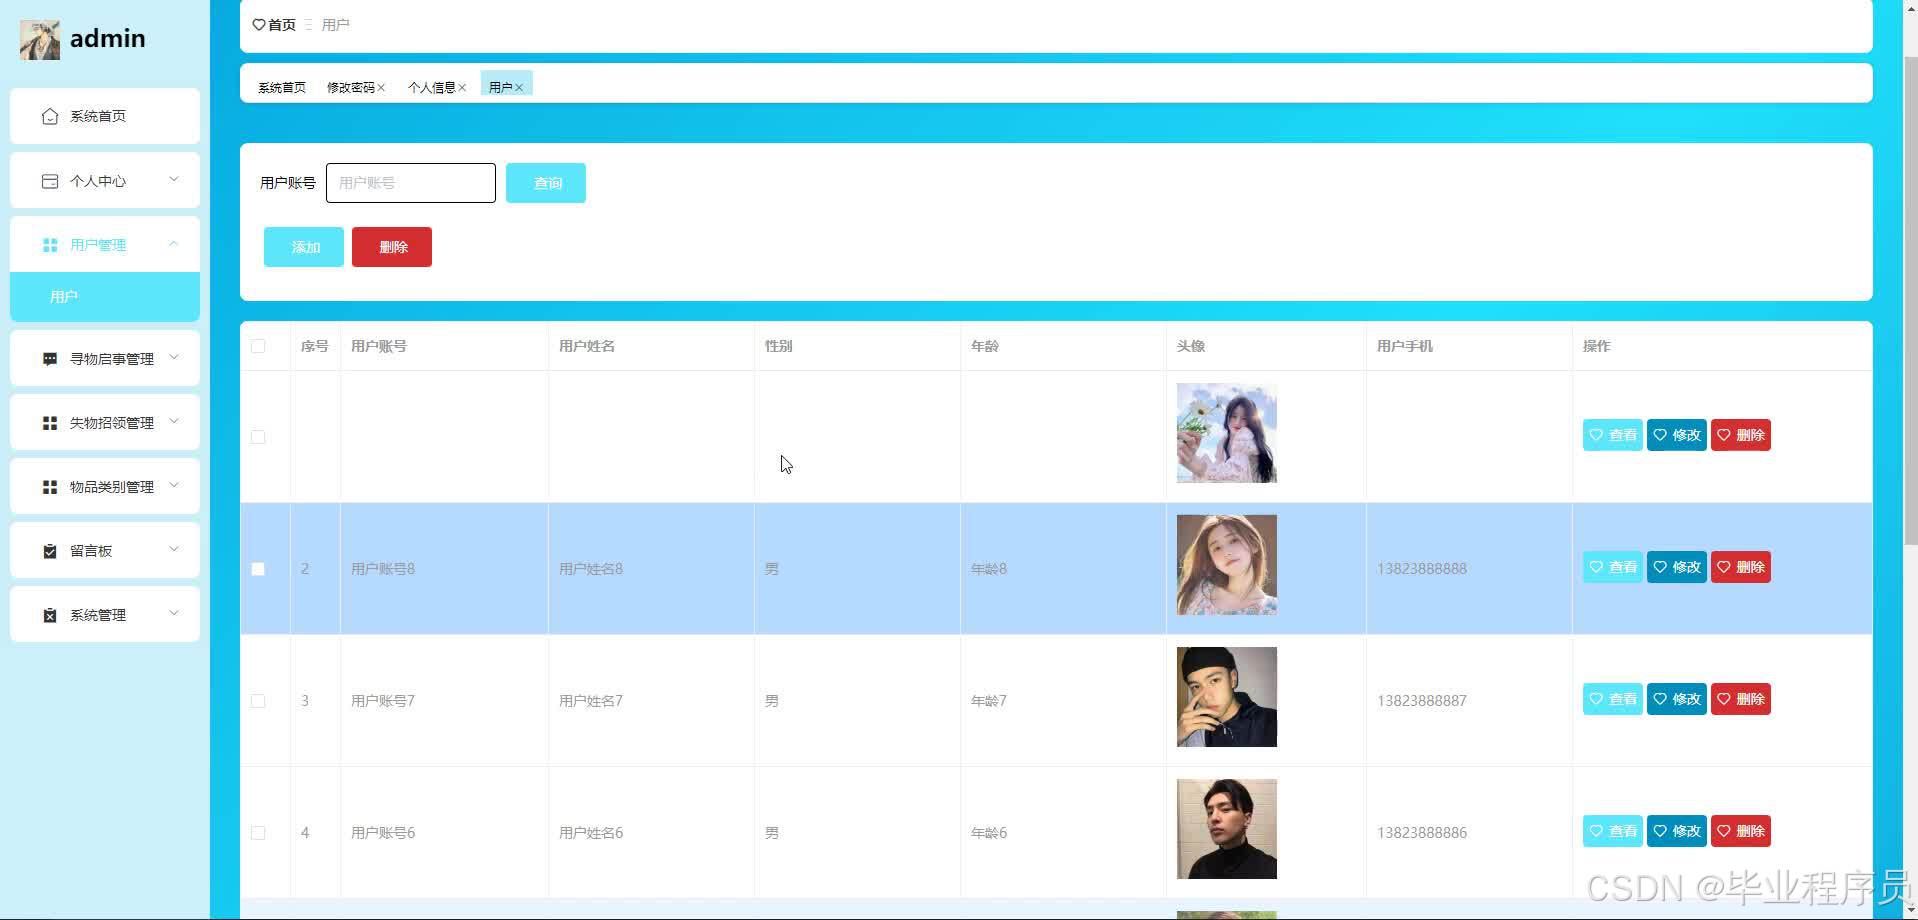Click the page vertical scrollbar thumb

tap(1910, 300)
